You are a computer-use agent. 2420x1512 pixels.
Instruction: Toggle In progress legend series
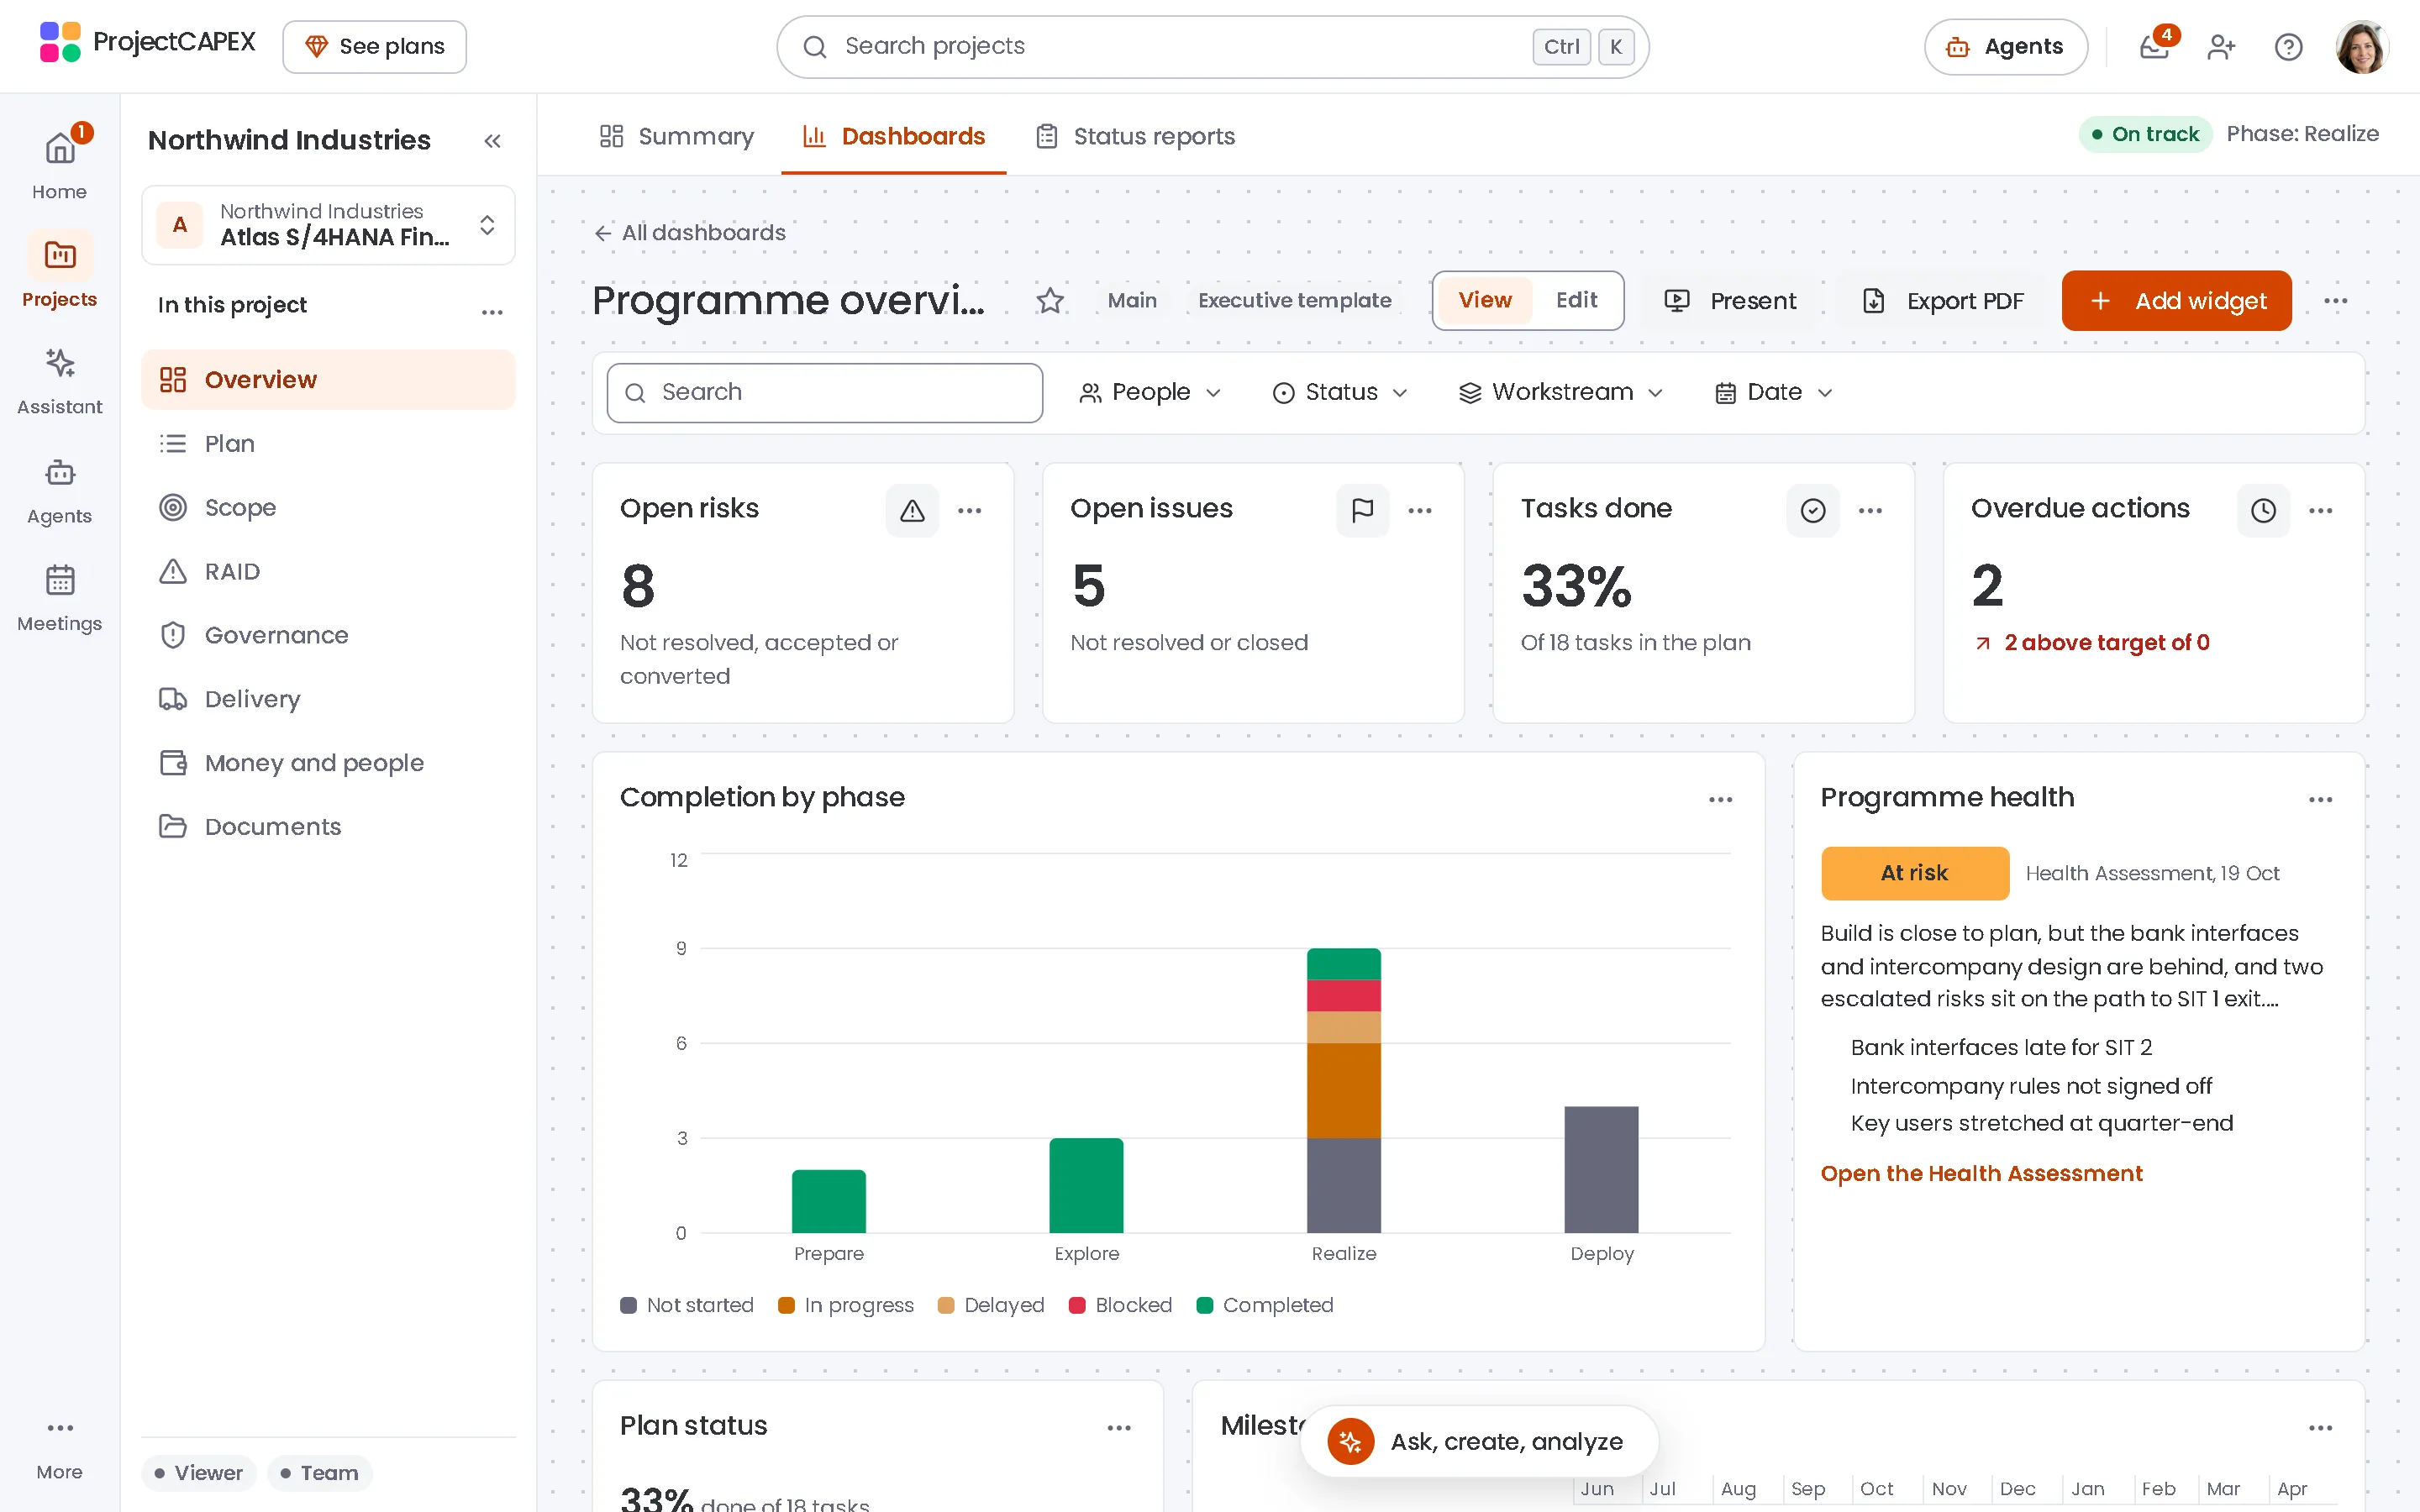tap(846, 1305)
